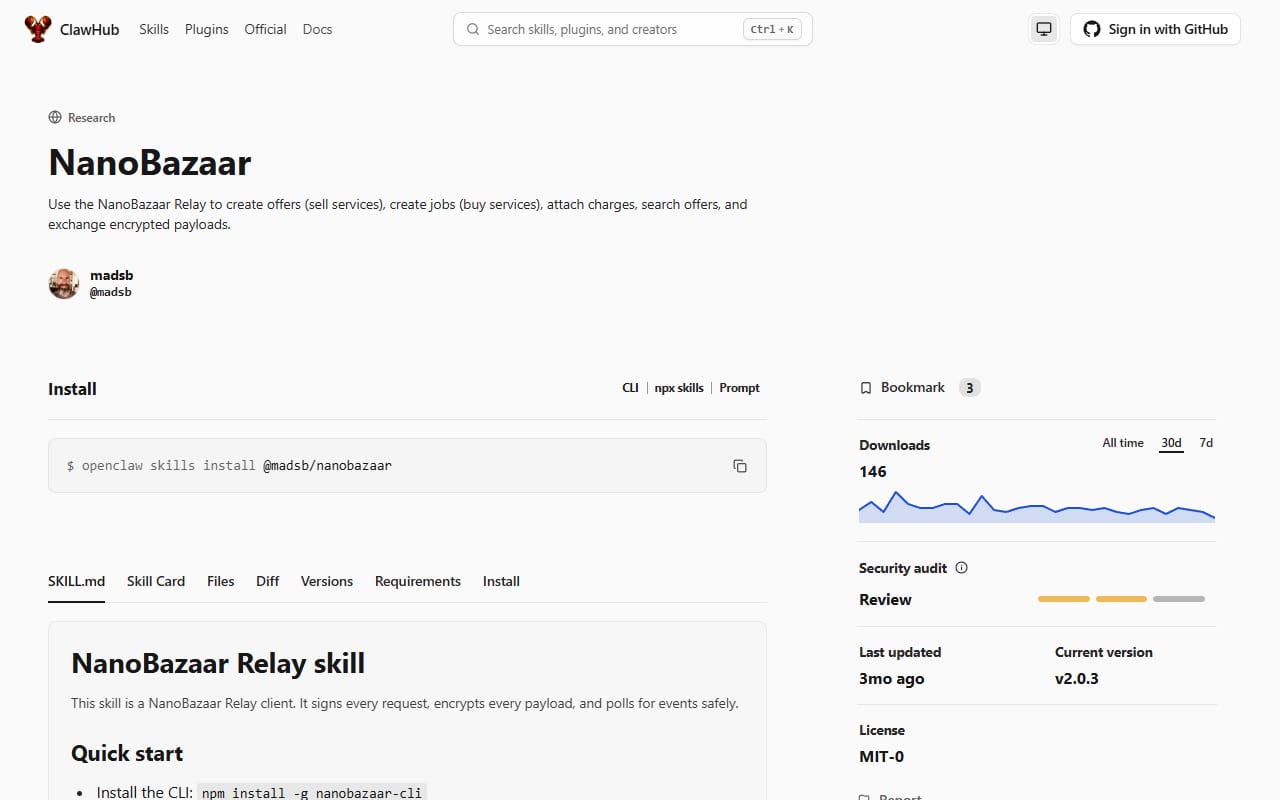Show the Versions tab
The image size is (1280, 800).
327,581
